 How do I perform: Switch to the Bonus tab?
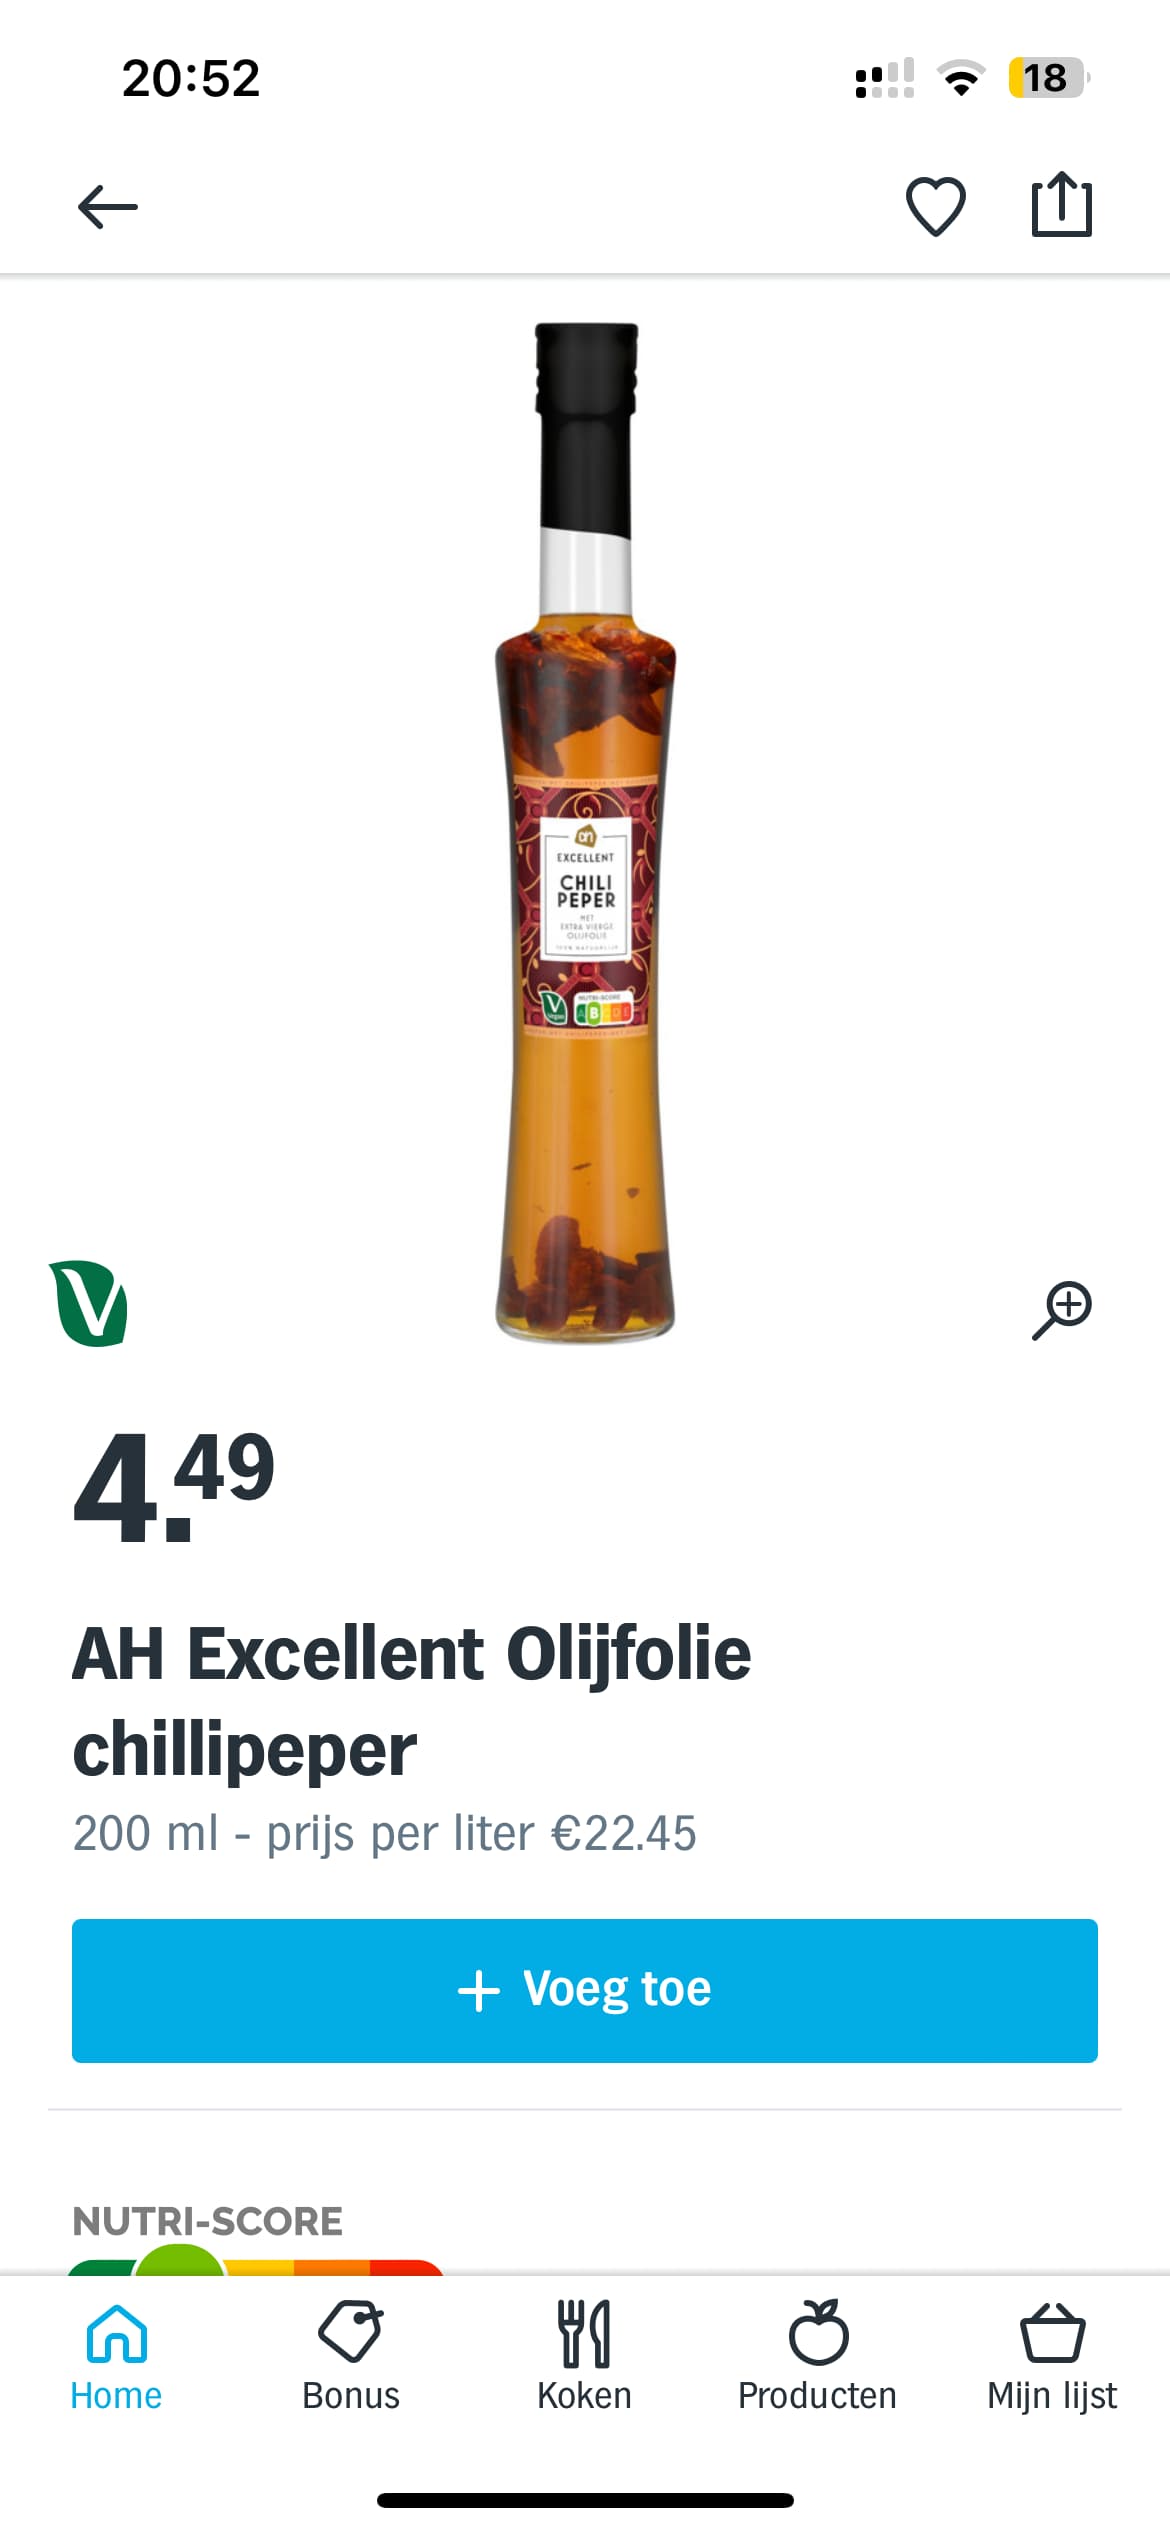click(350, 2357)
